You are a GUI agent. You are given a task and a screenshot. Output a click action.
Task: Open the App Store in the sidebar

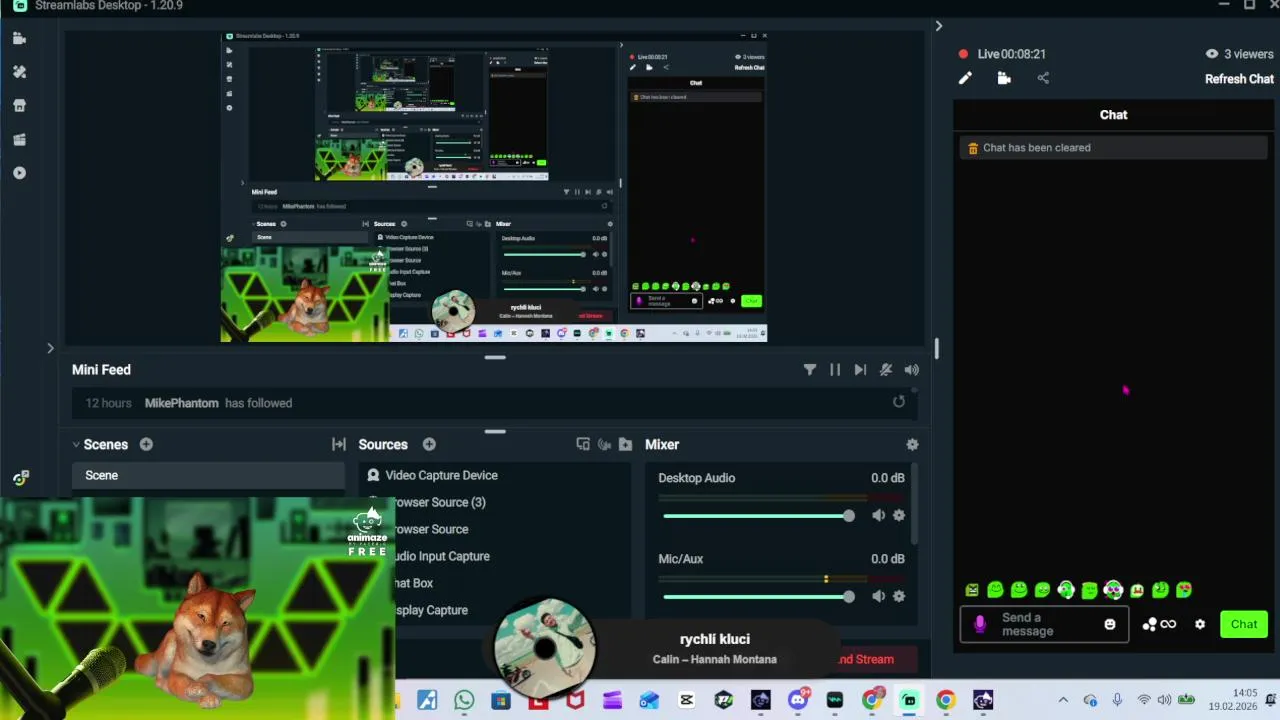click(19, 106)
